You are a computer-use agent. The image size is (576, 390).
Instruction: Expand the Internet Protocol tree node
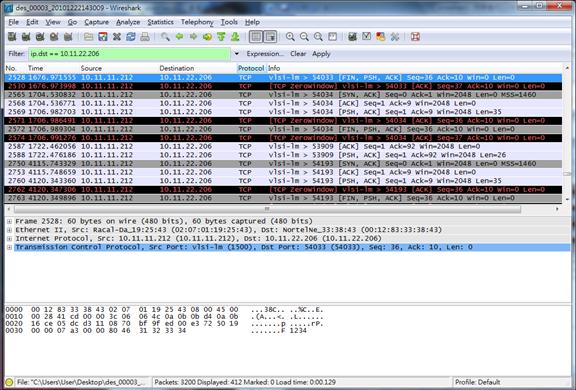click(x=10, y=239)
